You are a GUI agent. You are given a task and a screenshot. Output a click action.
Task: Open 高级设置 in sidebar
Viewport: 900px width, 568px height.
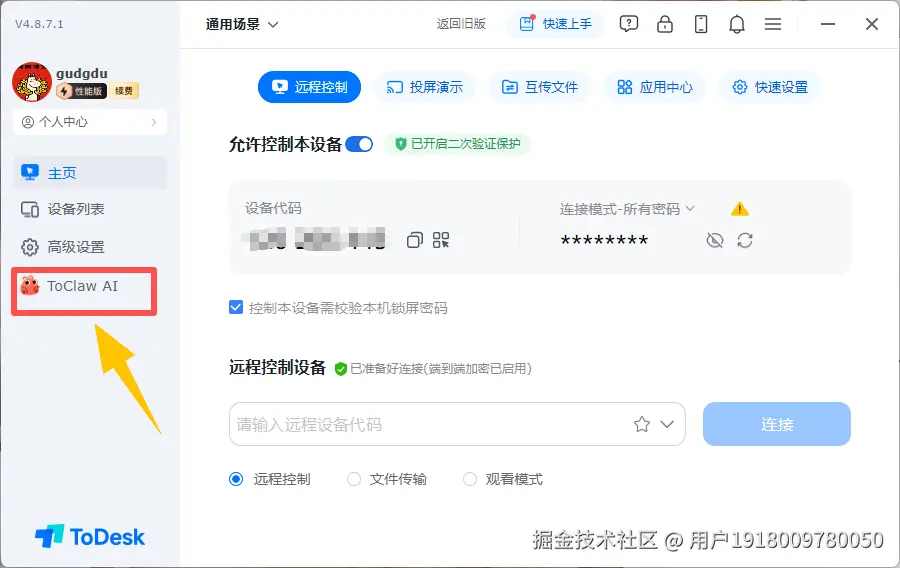(90, 247)
